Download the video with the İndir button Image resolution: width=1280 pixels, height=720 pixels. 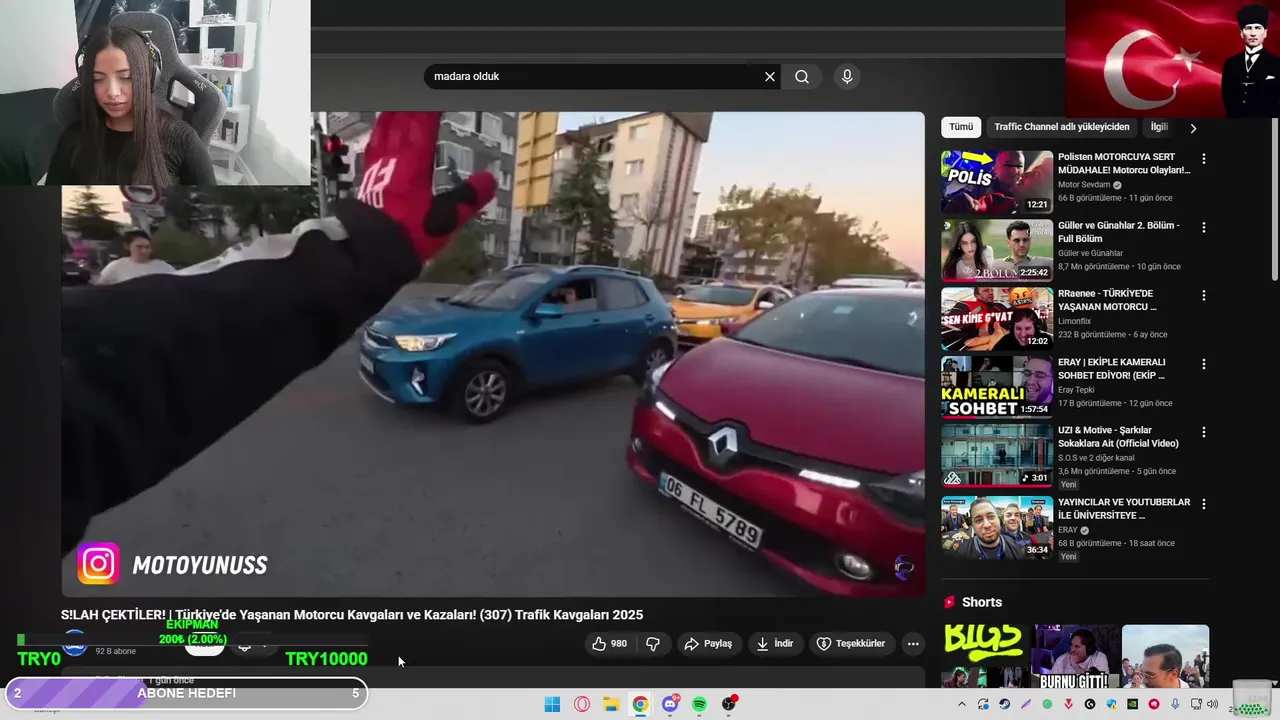tap(775, 644)
